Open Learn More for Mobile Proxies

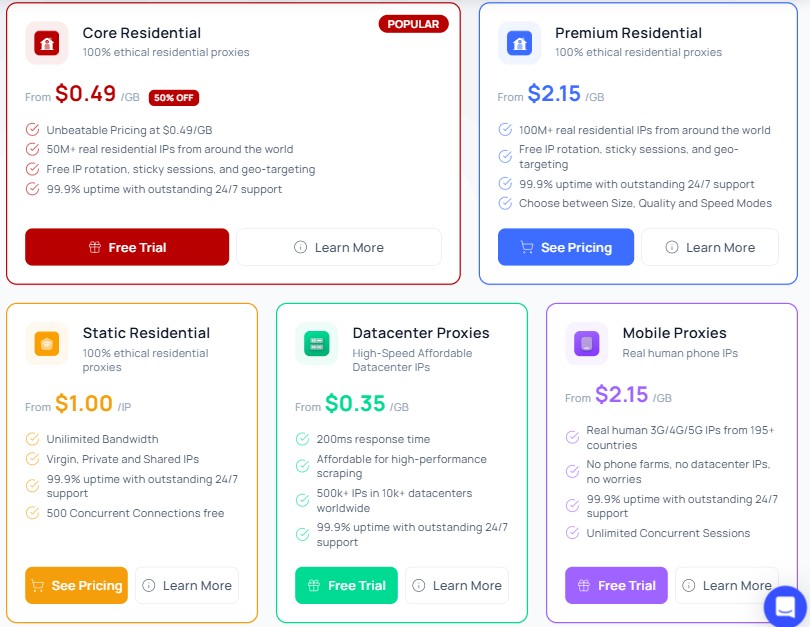(727, 585)
